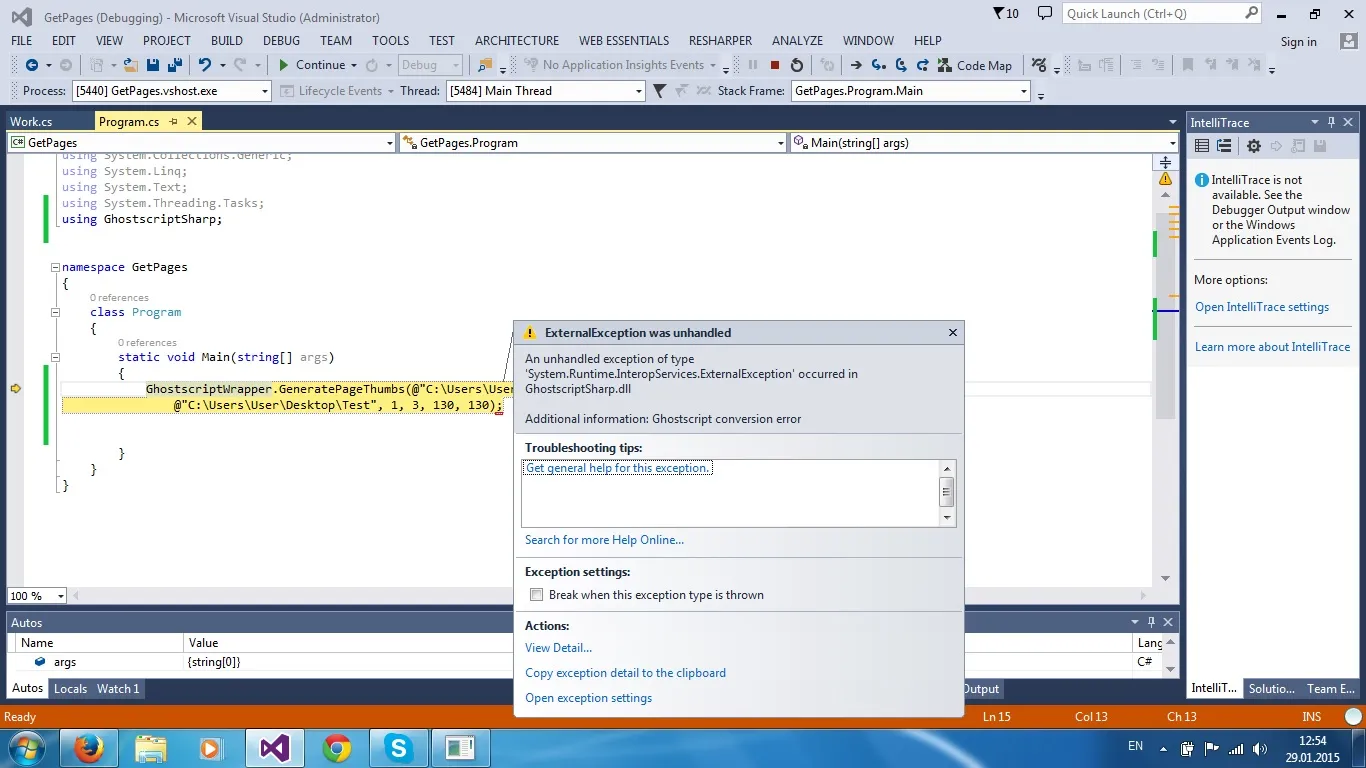Open the IntelliTrace window options dropdown

tap(1315, 122)
